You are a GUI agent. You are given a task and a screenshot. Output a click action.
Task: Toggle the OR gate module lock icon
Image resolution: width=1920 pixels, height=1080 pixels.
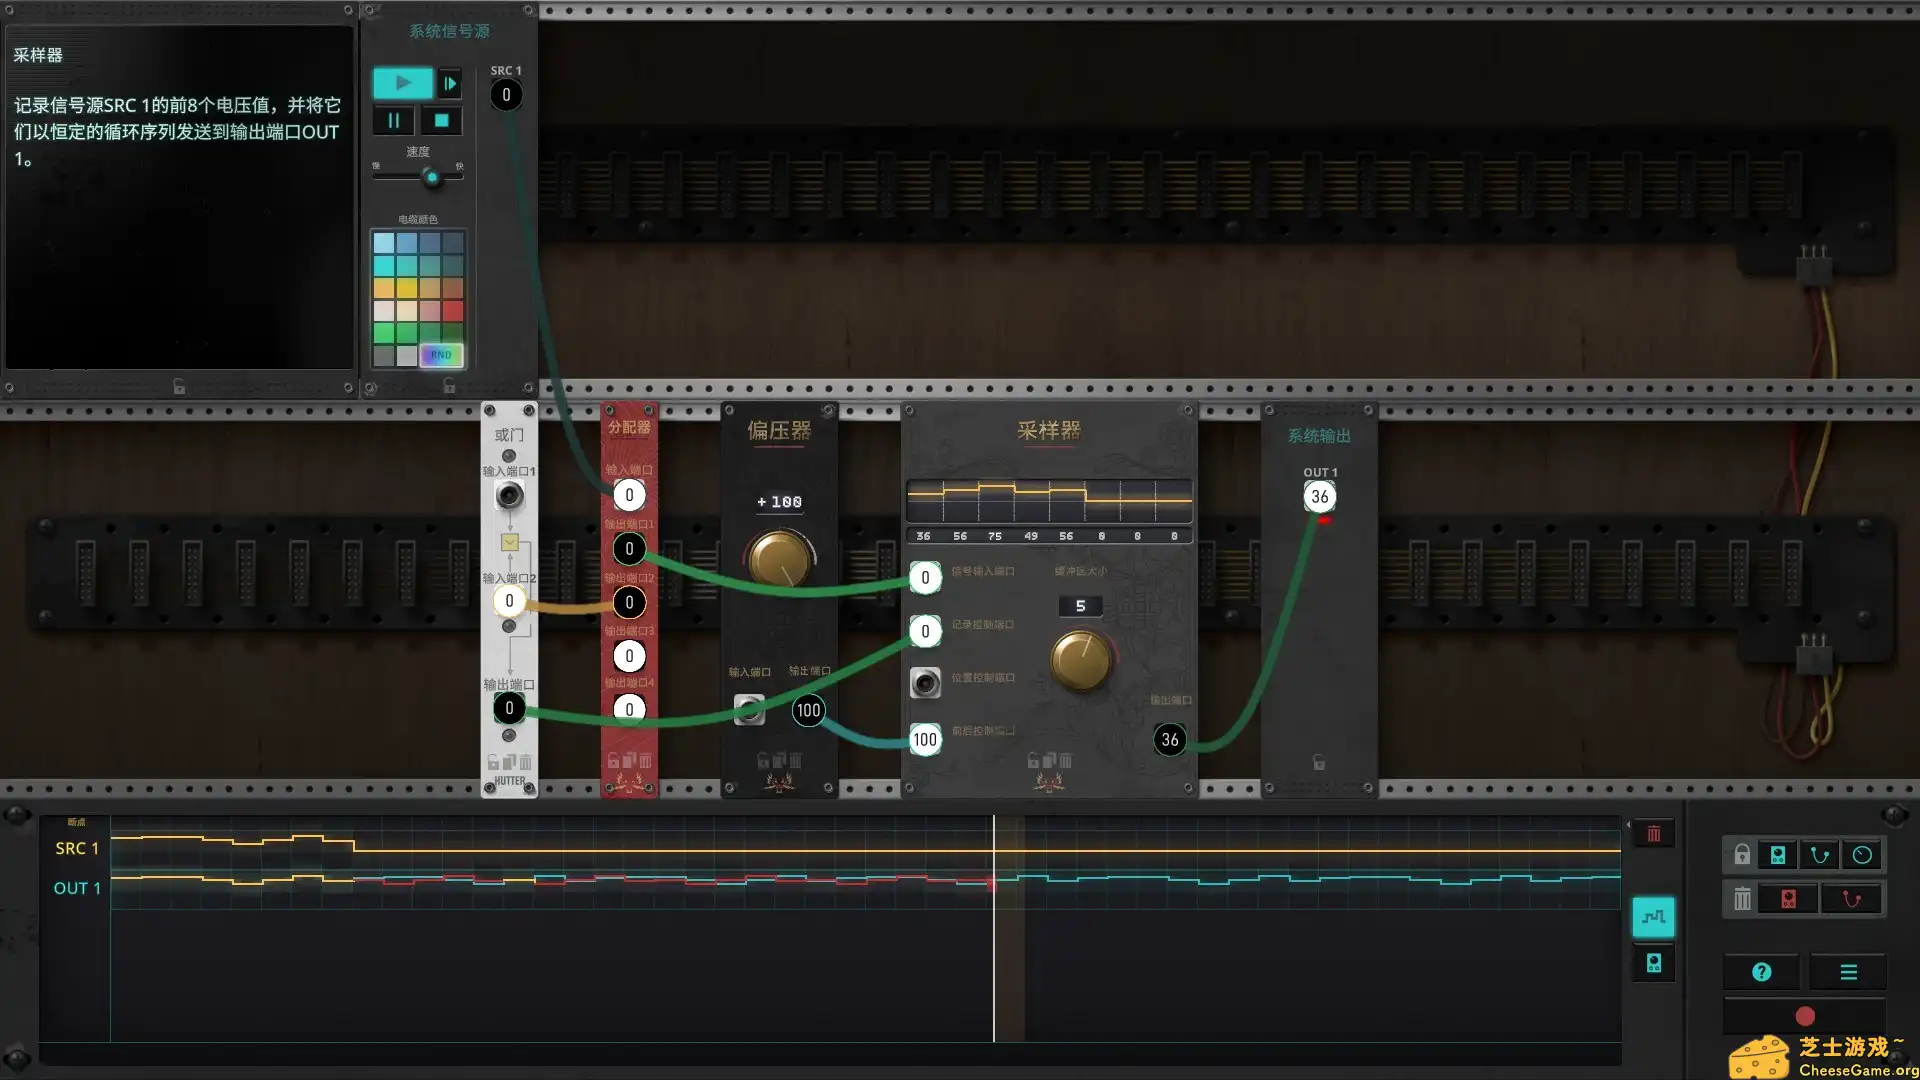493,762
